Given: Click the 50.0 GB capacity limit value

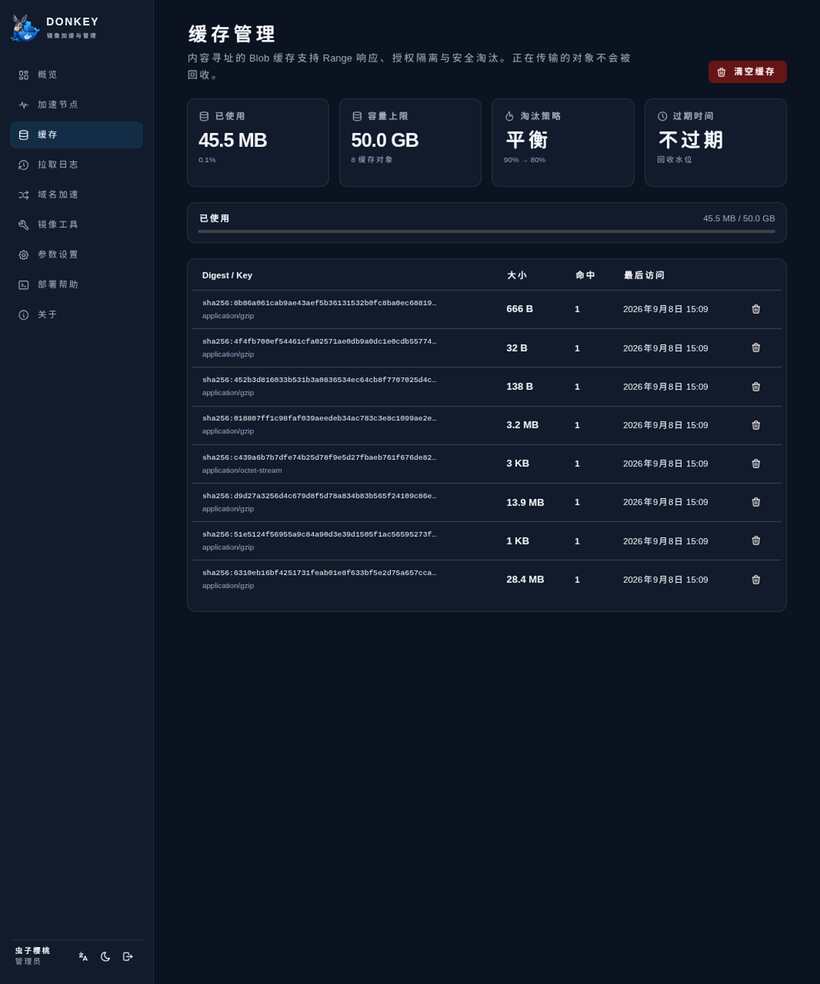Looking at the screenshot, I should pos(385,140).
